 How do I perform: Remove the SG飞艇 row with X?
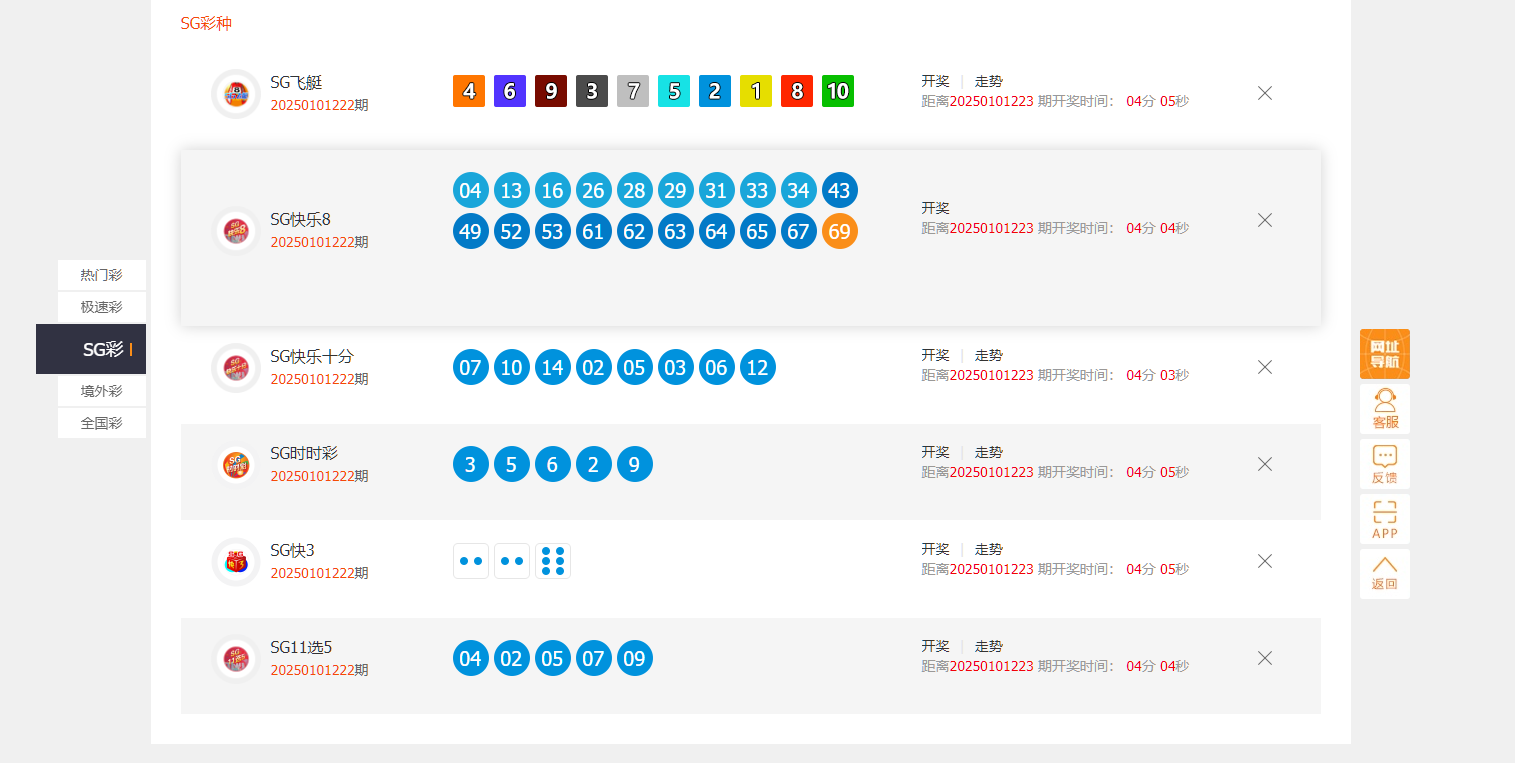tap(1264, 93)
